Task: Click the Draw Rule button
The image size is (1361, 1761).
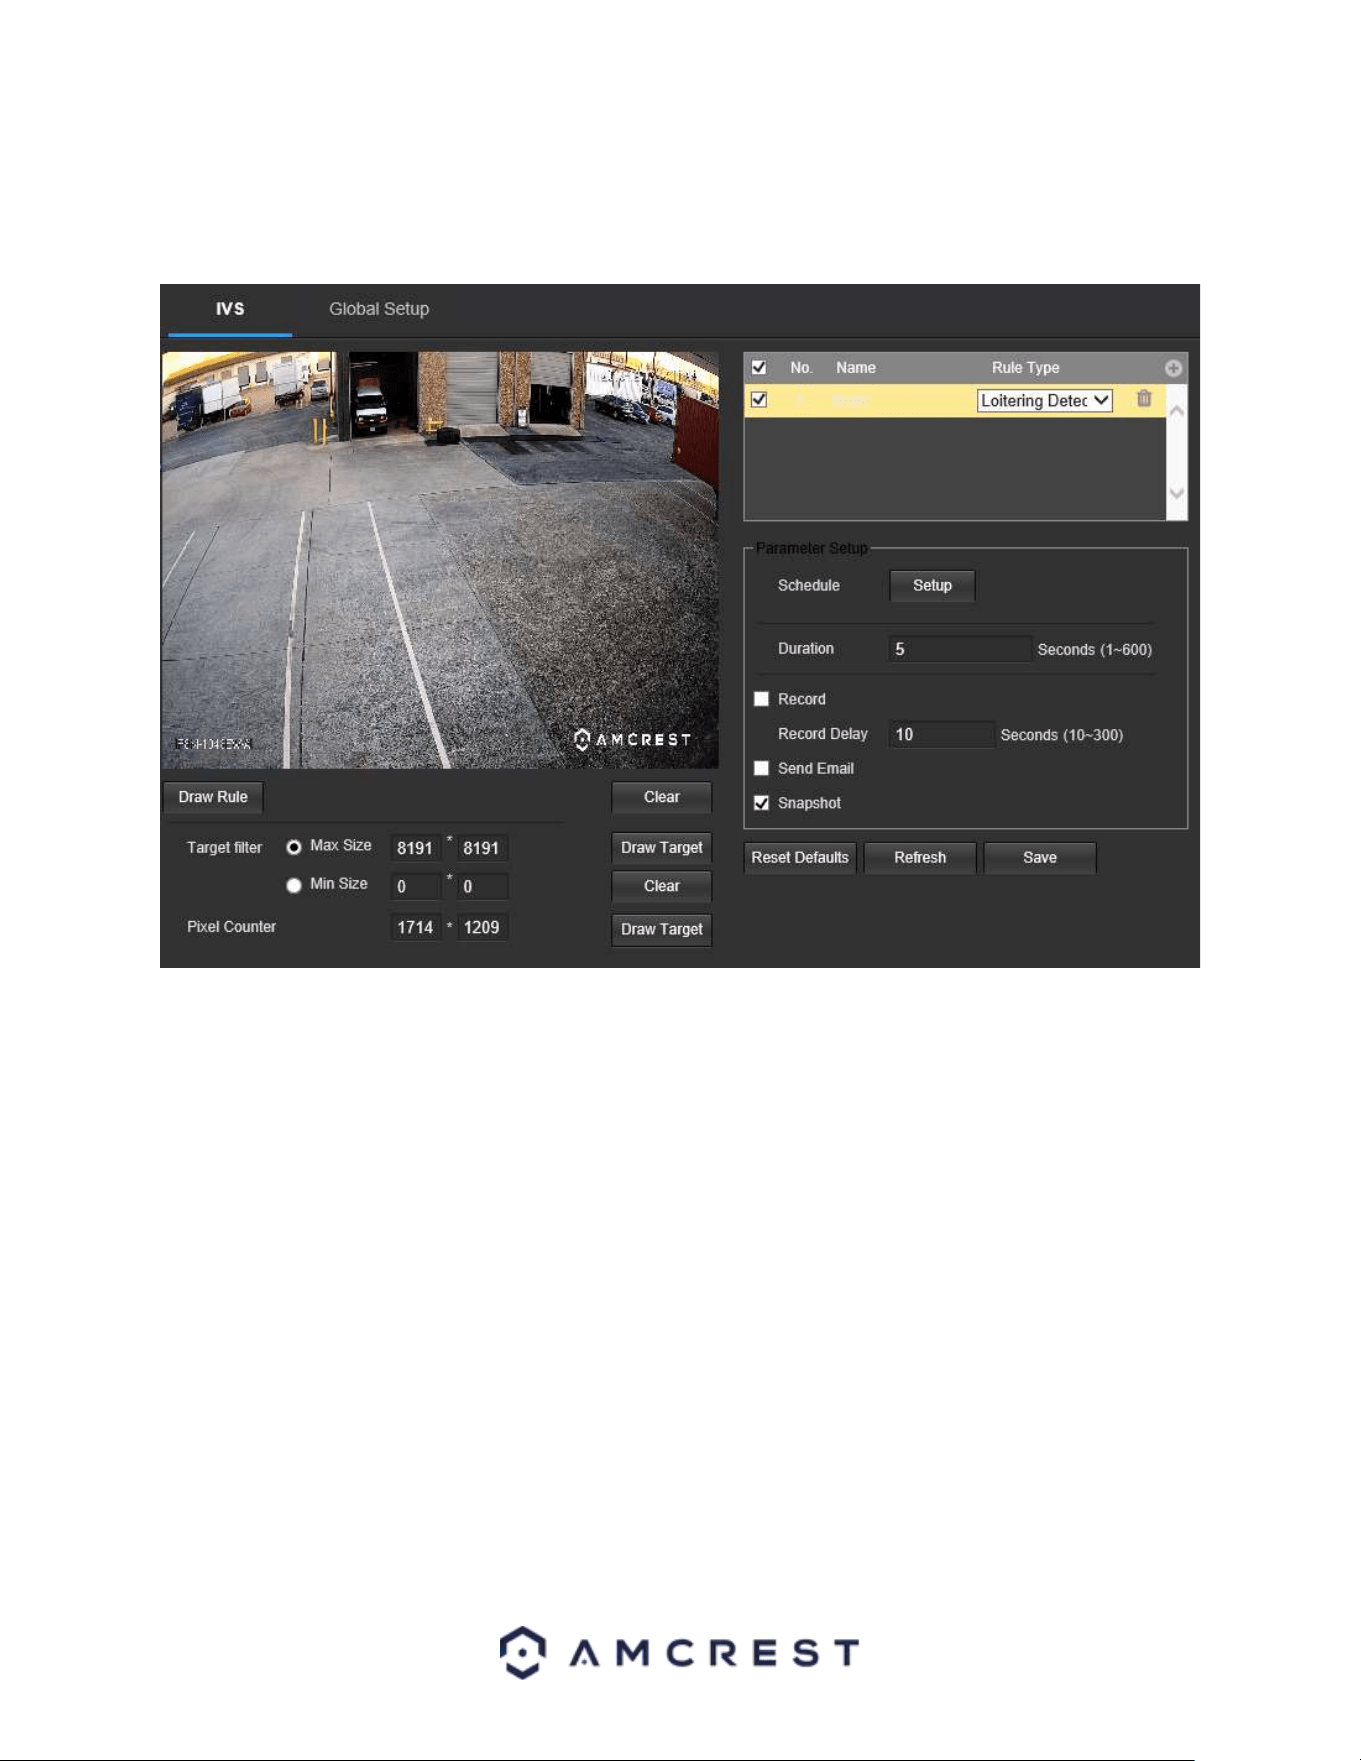Action: tap(213, 797)
